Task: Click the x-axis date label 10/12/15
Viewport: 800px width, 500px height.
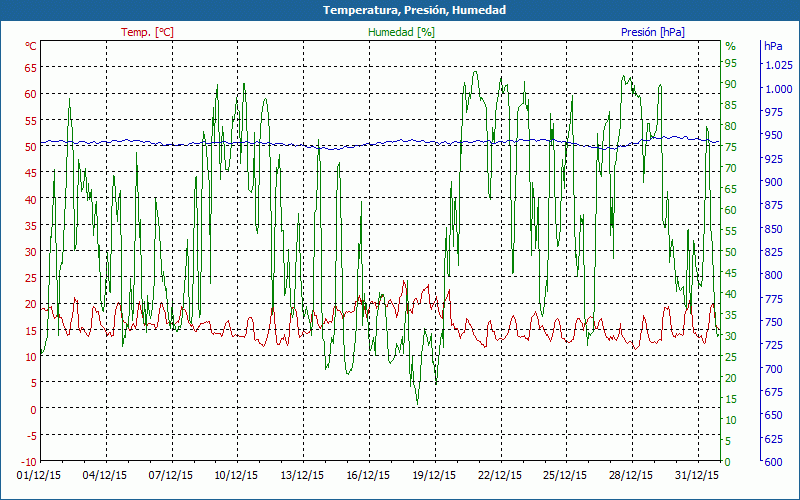Action: 236,475
